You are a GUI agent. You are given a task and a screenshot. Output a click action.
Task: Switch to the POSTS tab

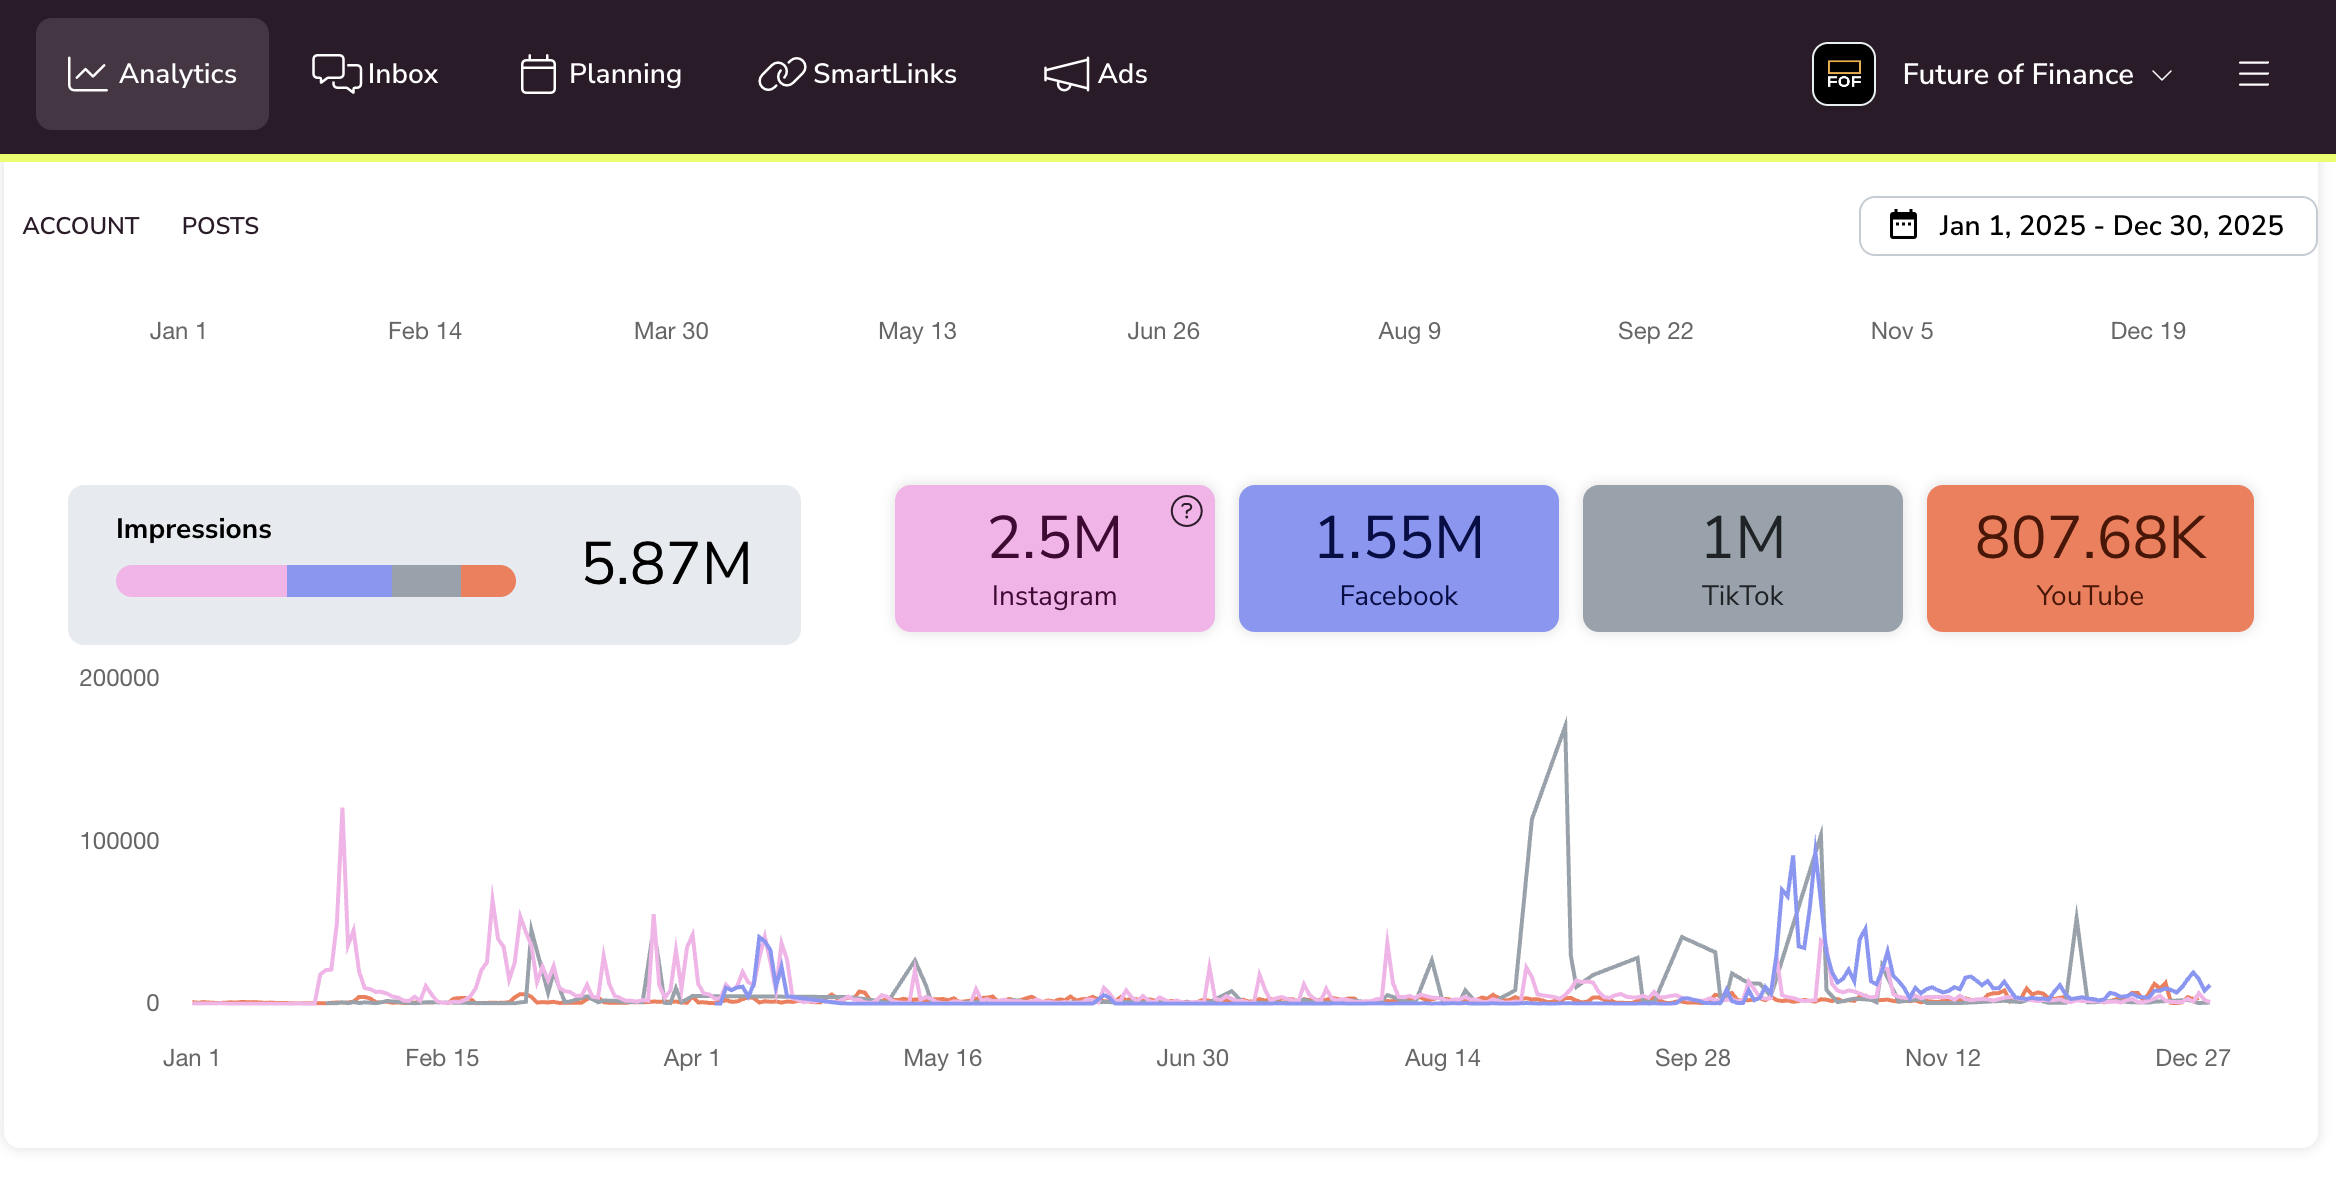220,226
